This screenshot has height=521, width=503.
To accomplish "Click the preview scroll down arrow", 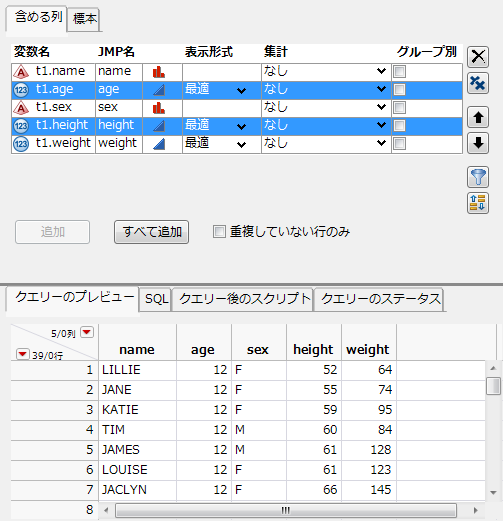I will click(493, 492).
